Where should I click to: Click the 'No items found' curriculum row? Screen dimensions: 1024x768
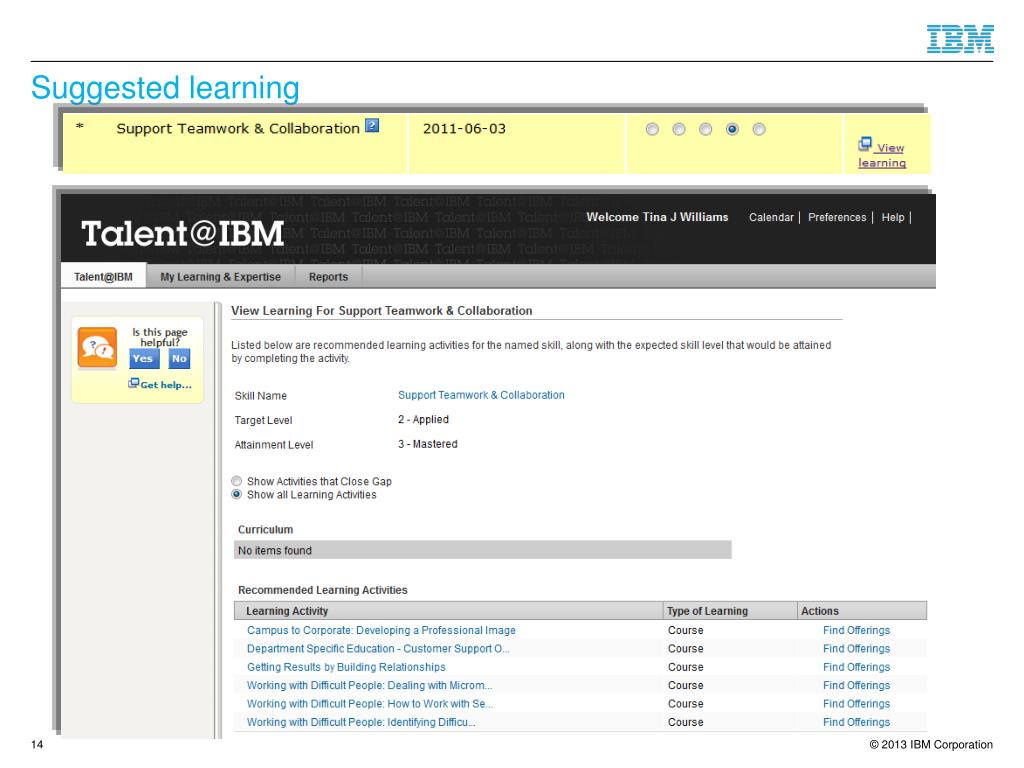483,550
